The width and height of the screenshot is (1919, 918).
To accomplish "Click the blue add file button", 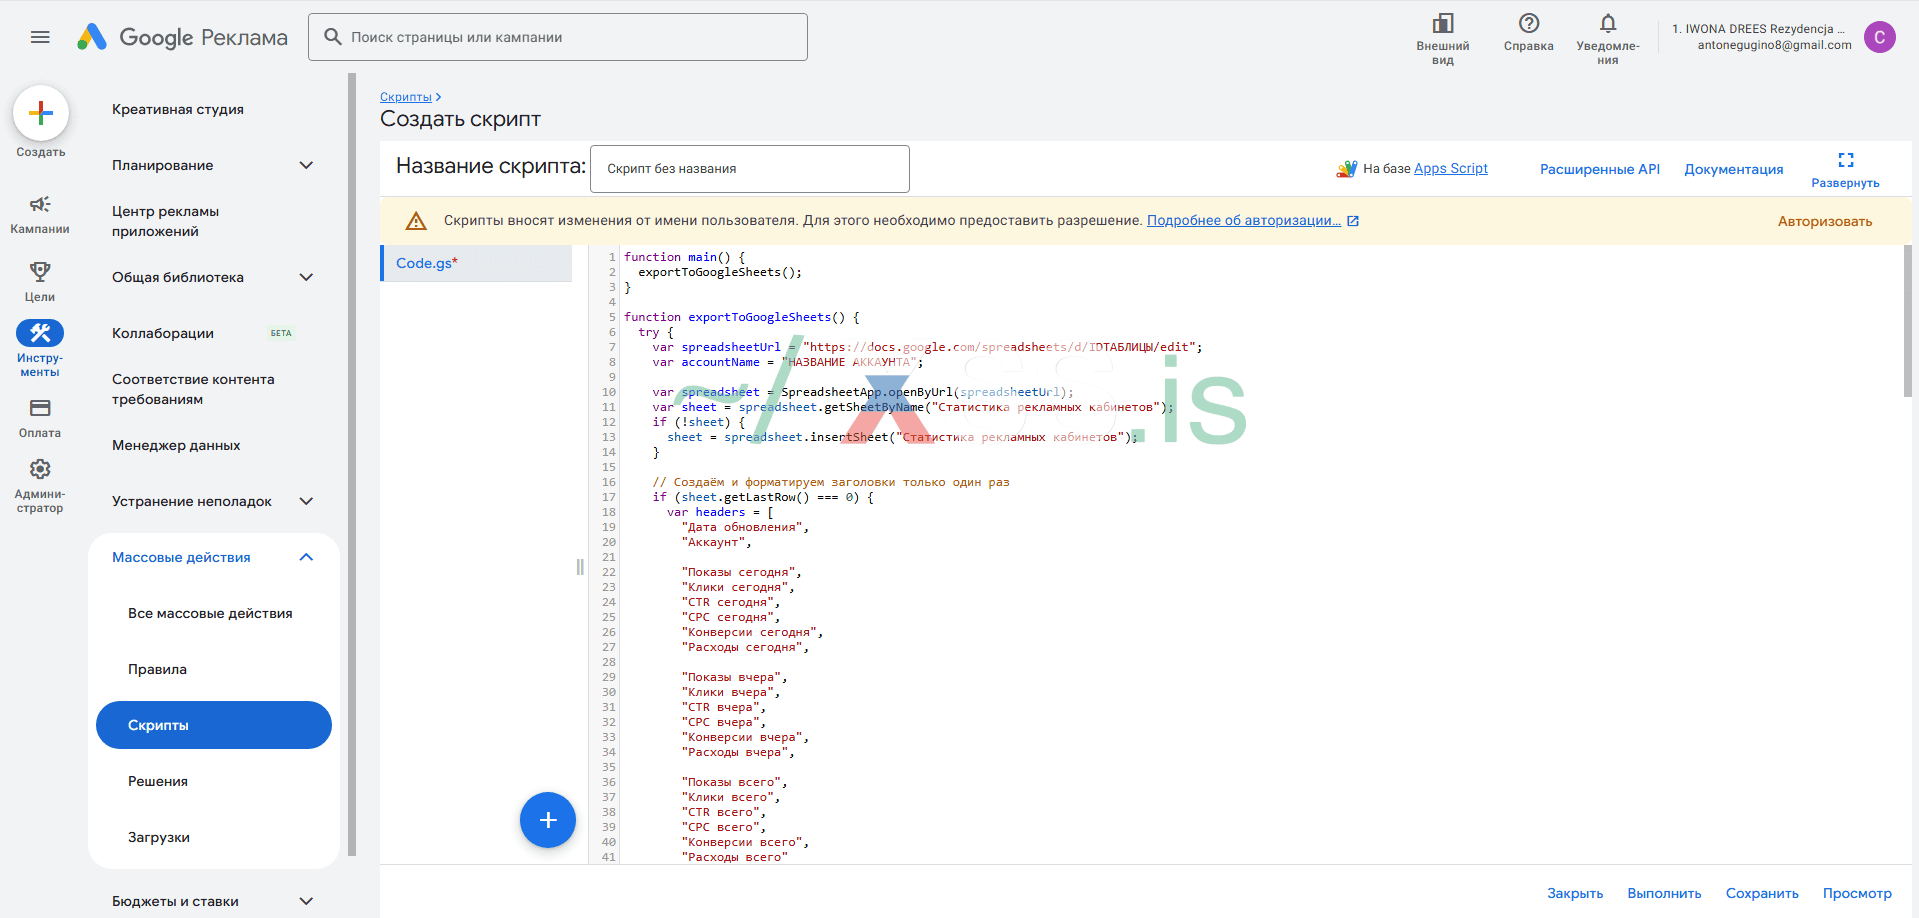I will tap(547, 820).
